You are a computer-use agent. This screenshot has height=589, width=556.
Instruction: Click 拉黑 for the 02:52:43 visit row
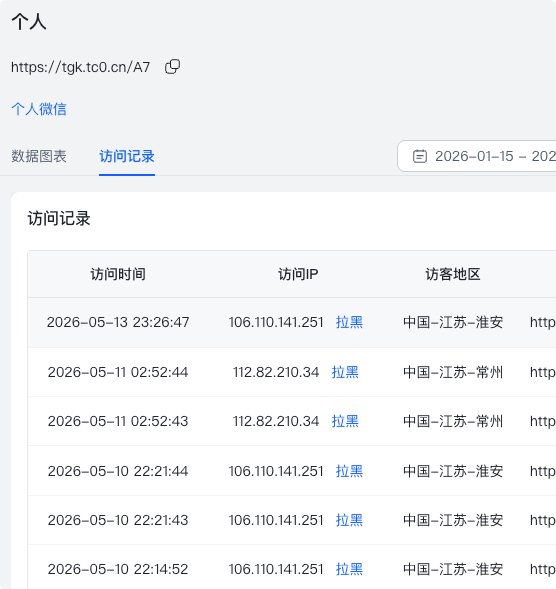coord(345,421)
